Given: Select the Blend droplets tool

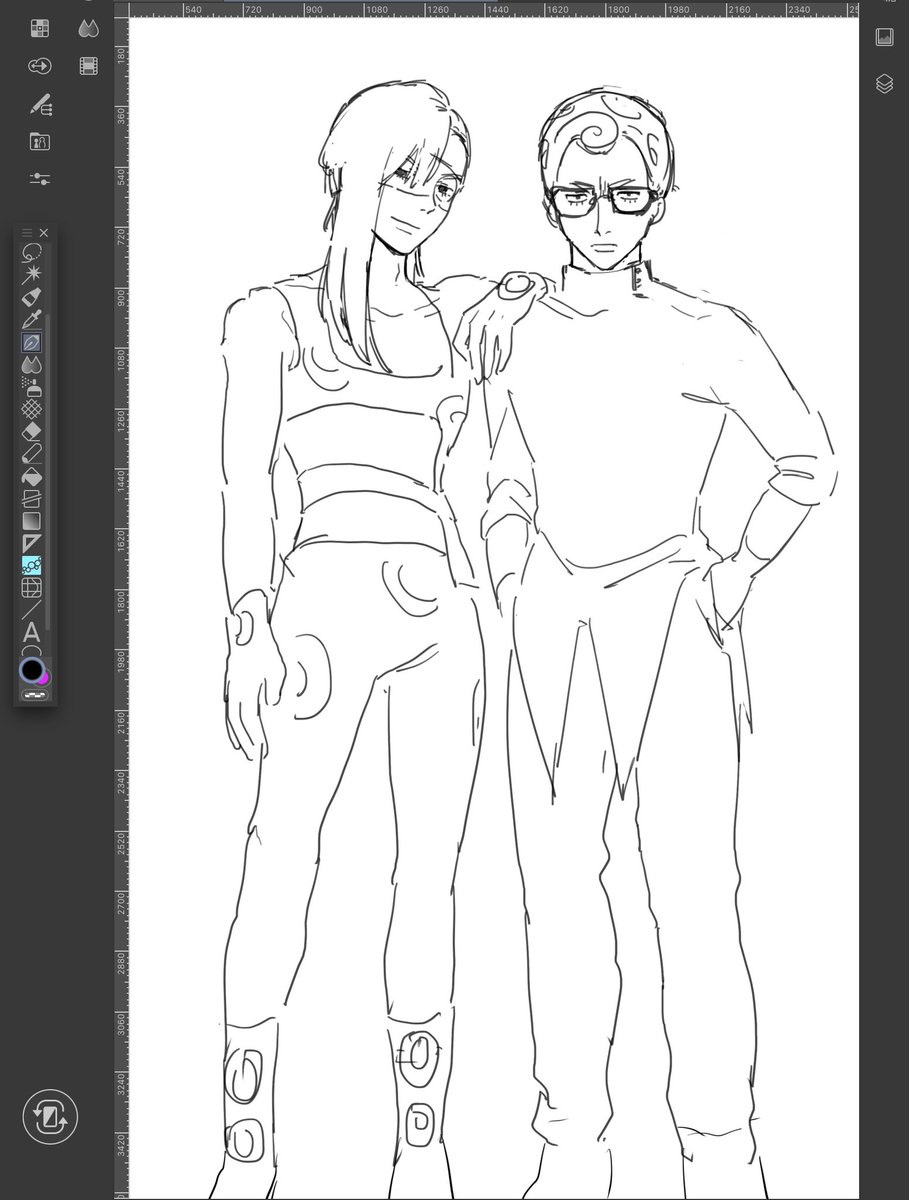Looking at the screenshot, I should (31, 365).
